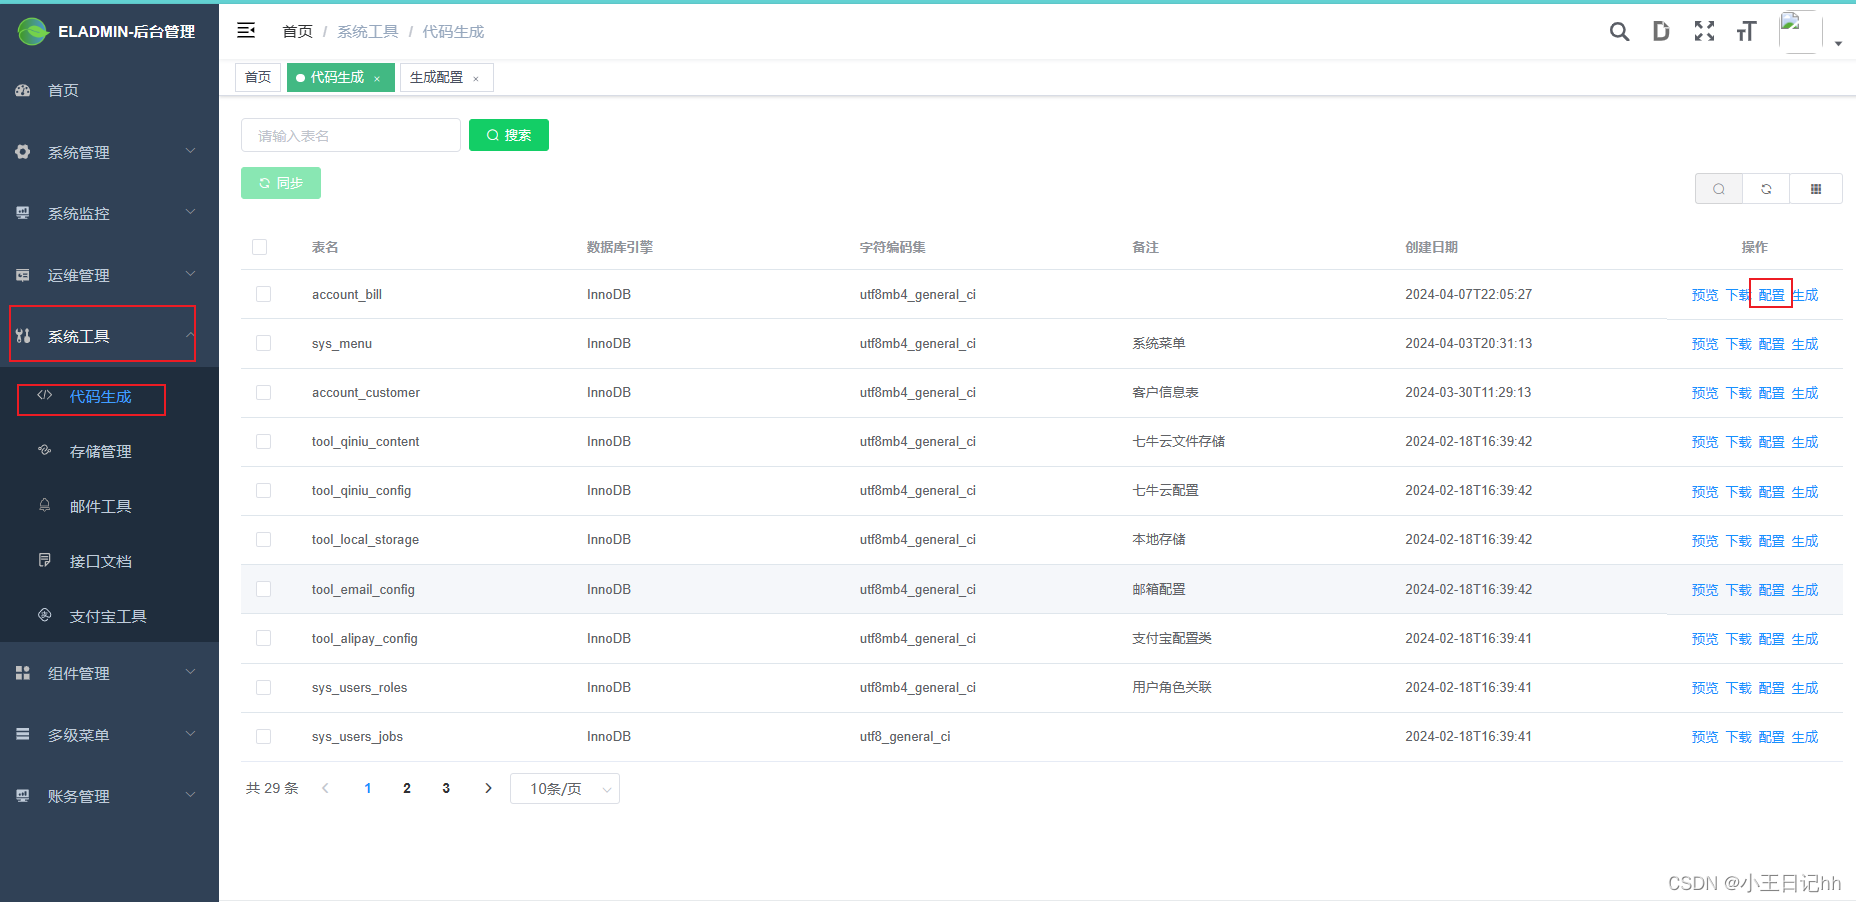The width and height of the screenshot is (1856, 902).
Task: Click the 代码生成 code brackets icon
Action: pos(45,395)
